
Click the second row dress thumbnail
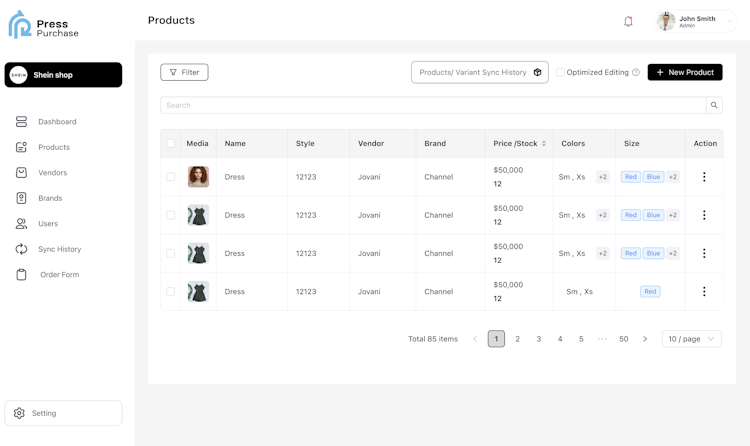[199, 215]
